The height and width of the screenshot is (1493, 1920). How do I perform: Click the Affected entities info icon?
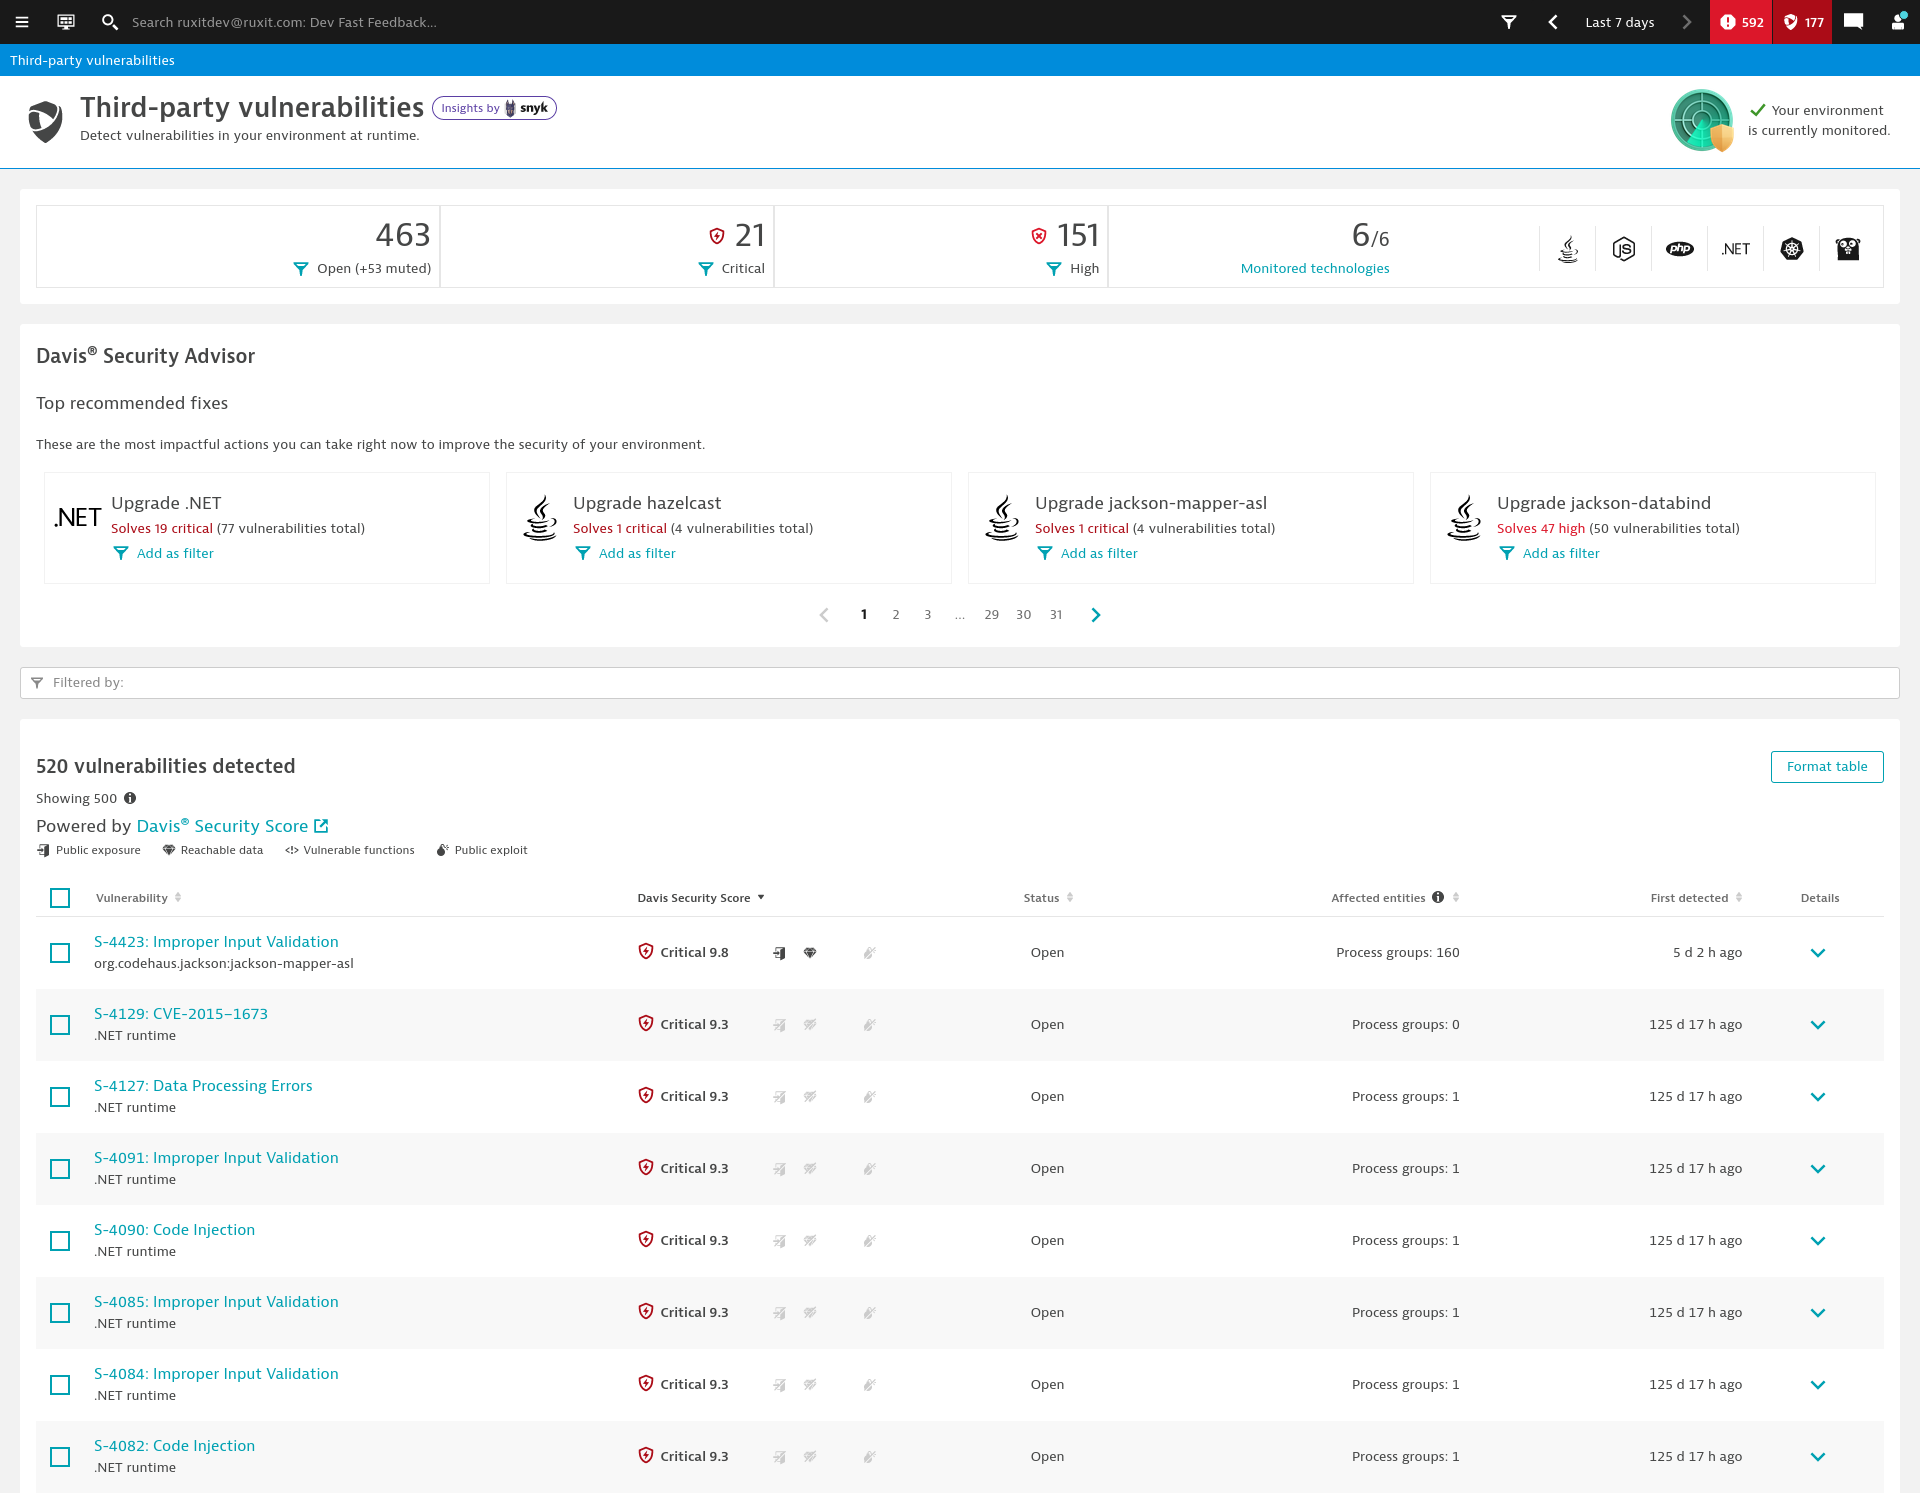1438,897
